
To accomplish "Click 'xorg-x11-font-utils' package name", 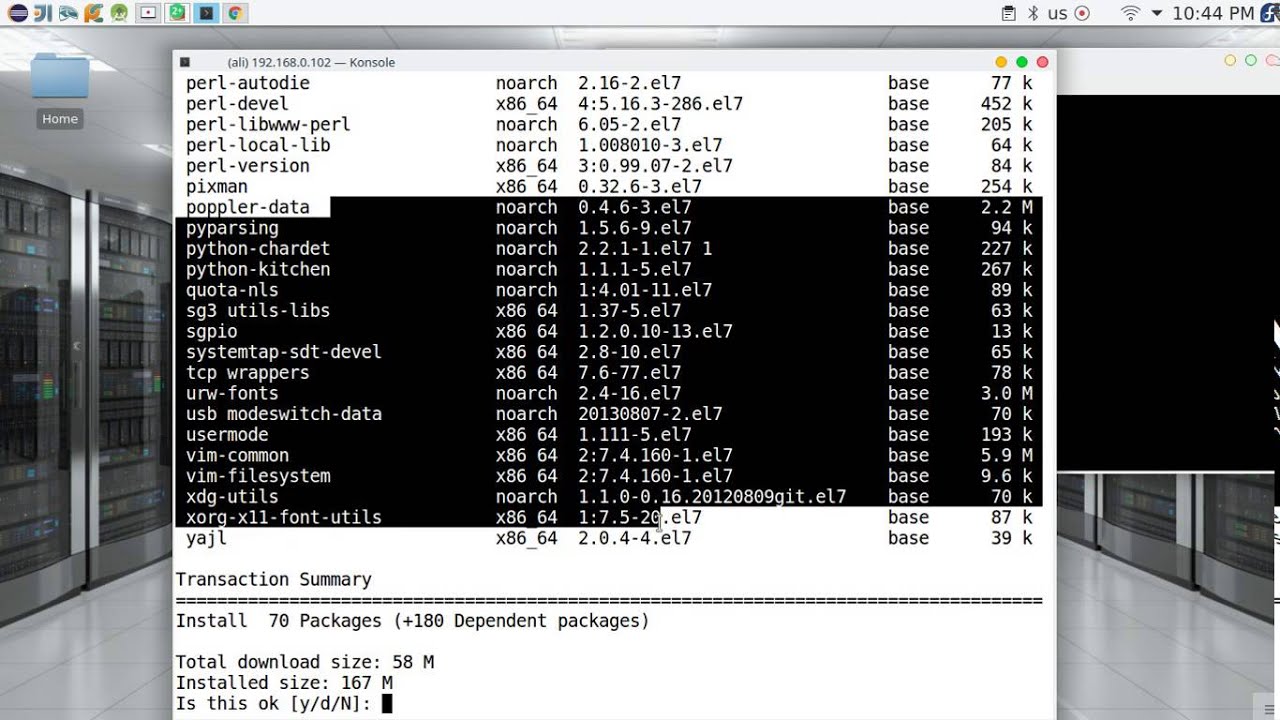I will 284,518.
